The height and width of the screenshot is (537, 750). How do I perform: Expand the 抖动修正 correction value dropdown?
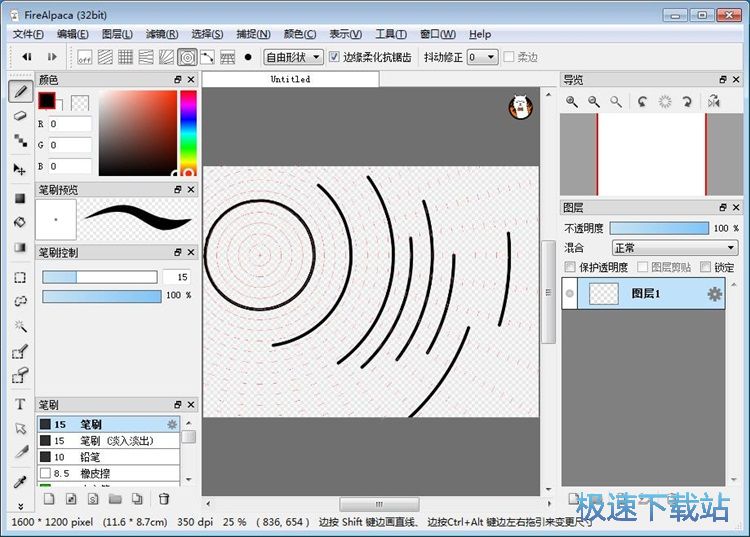[482, 57]
